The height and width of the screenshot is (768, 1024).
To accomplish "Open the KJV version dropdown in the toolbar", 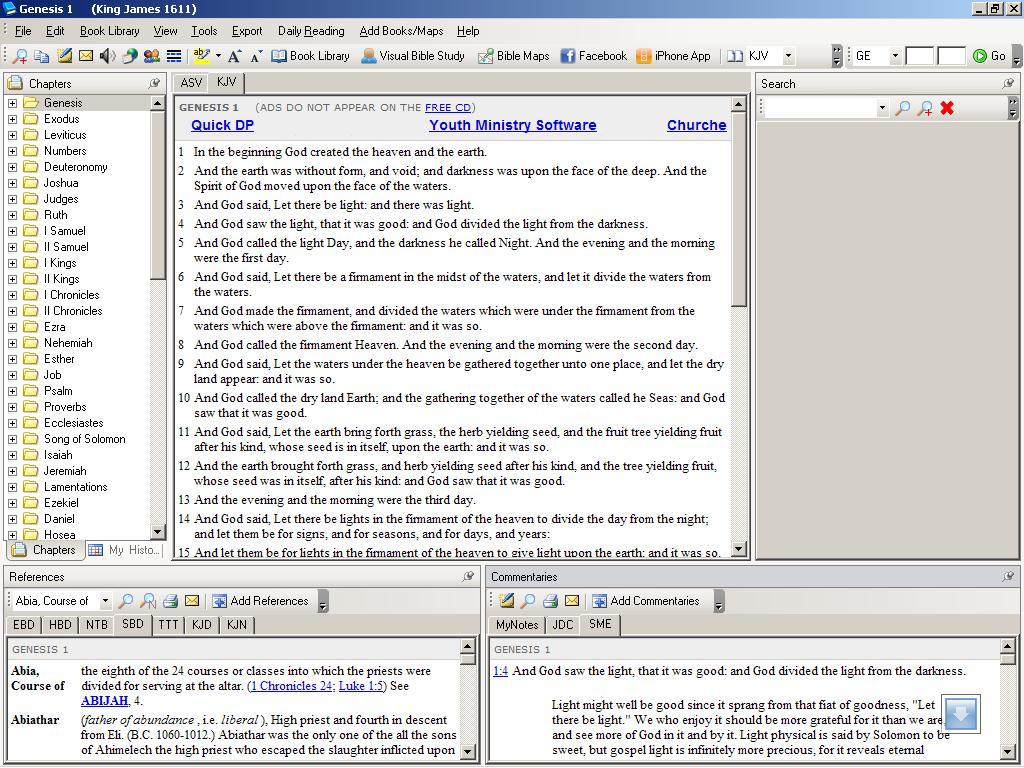I will [x=788, y=56].
